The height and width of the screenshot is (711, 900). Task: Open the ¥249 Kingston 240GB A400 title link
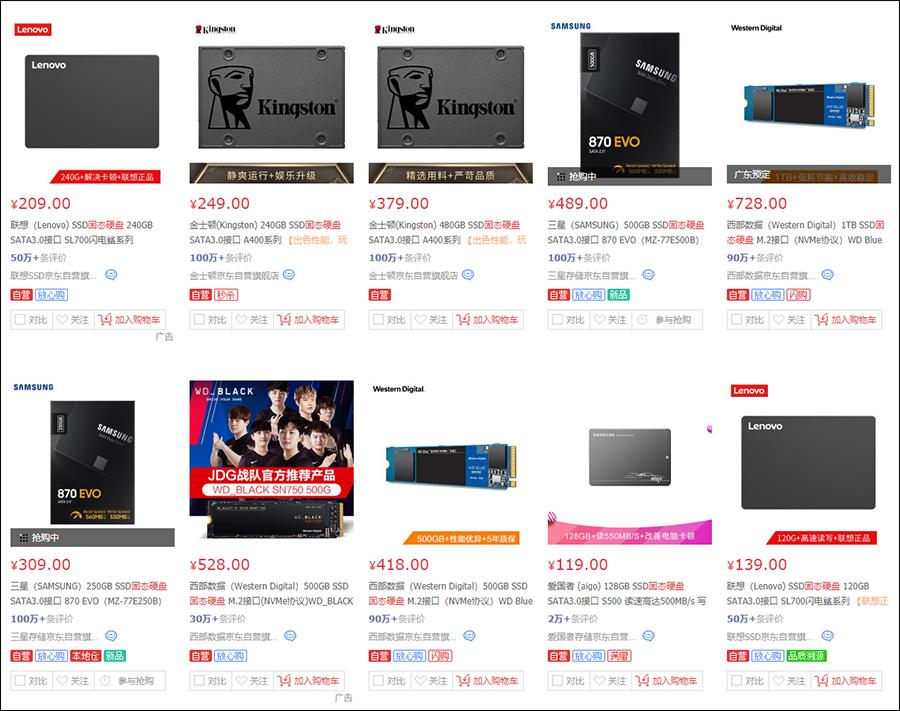pyautogui.click(x=268, y=232)
